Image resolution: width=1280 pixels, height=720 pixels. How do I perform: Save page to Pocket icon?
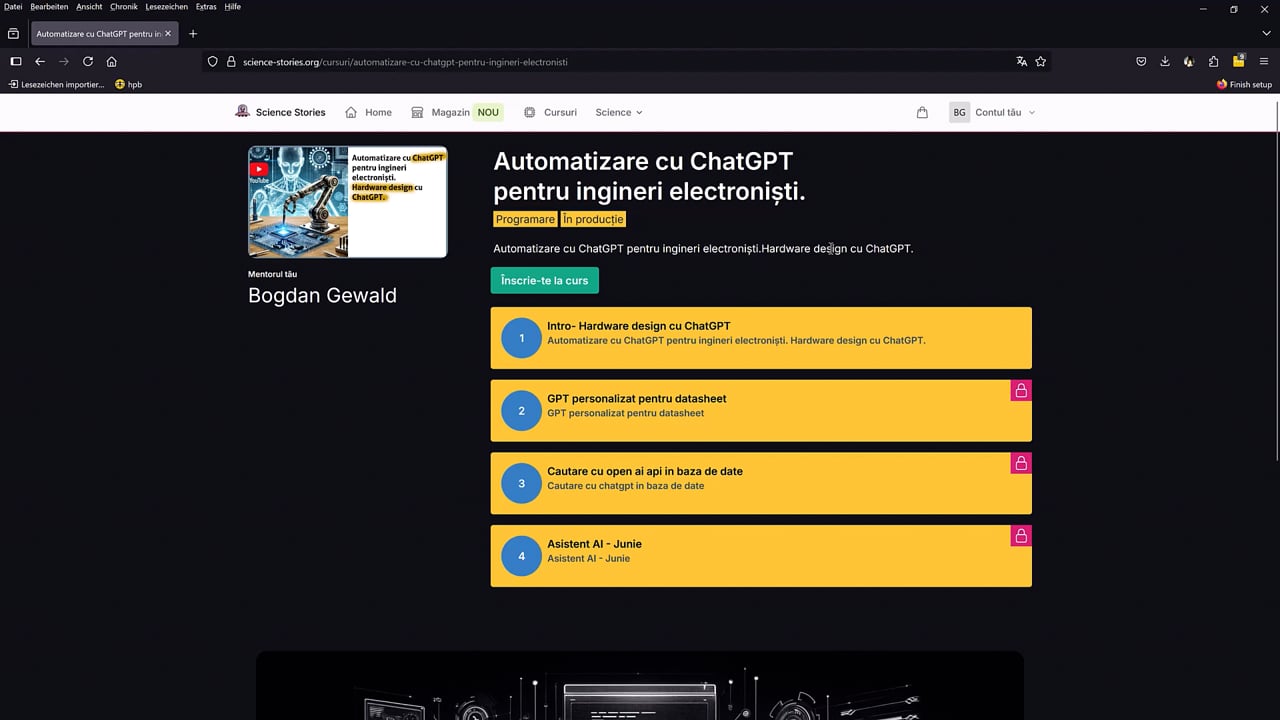[x=1141, y=61]
